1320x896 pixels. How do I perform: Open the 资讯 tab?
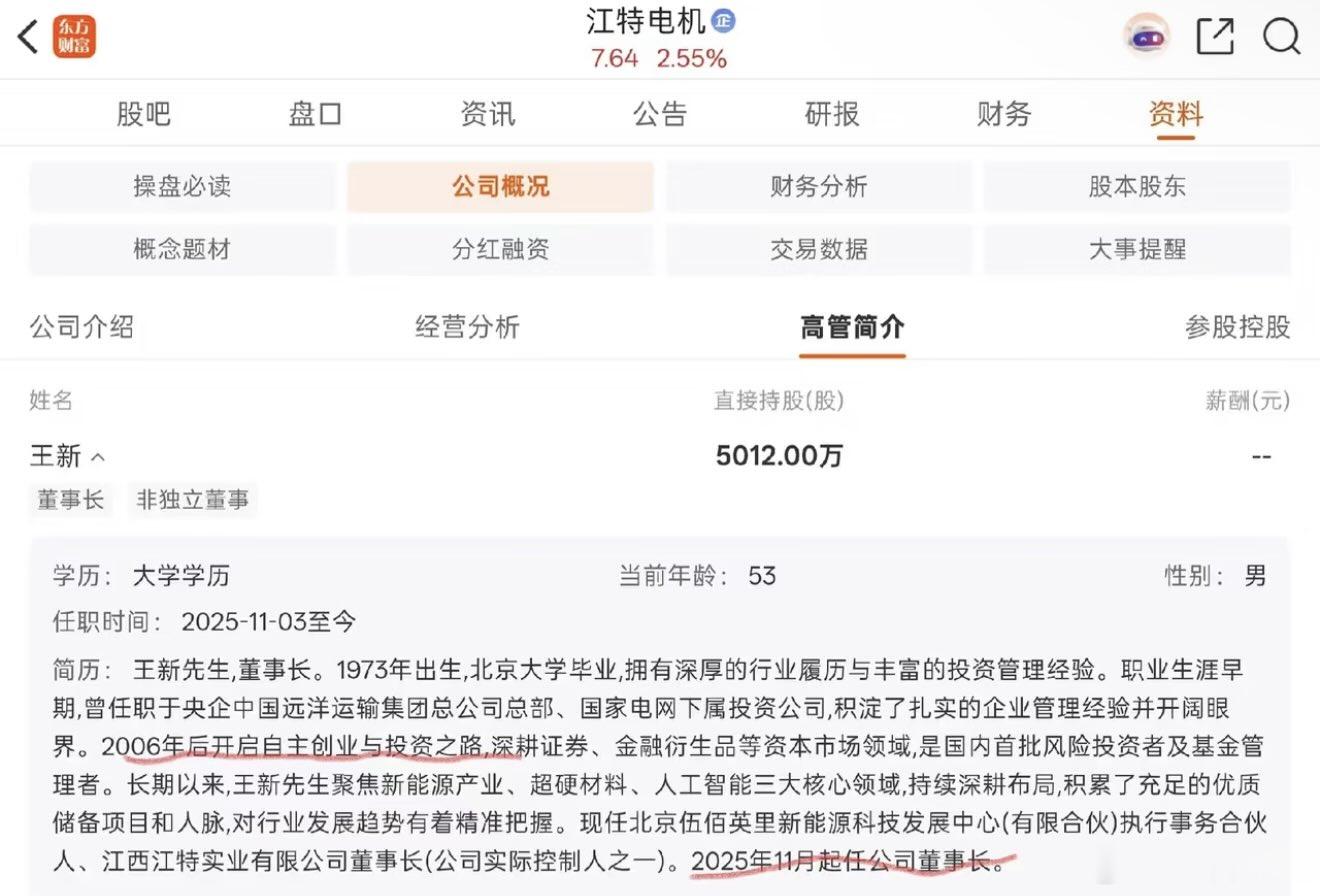click(x=488, y=114)
